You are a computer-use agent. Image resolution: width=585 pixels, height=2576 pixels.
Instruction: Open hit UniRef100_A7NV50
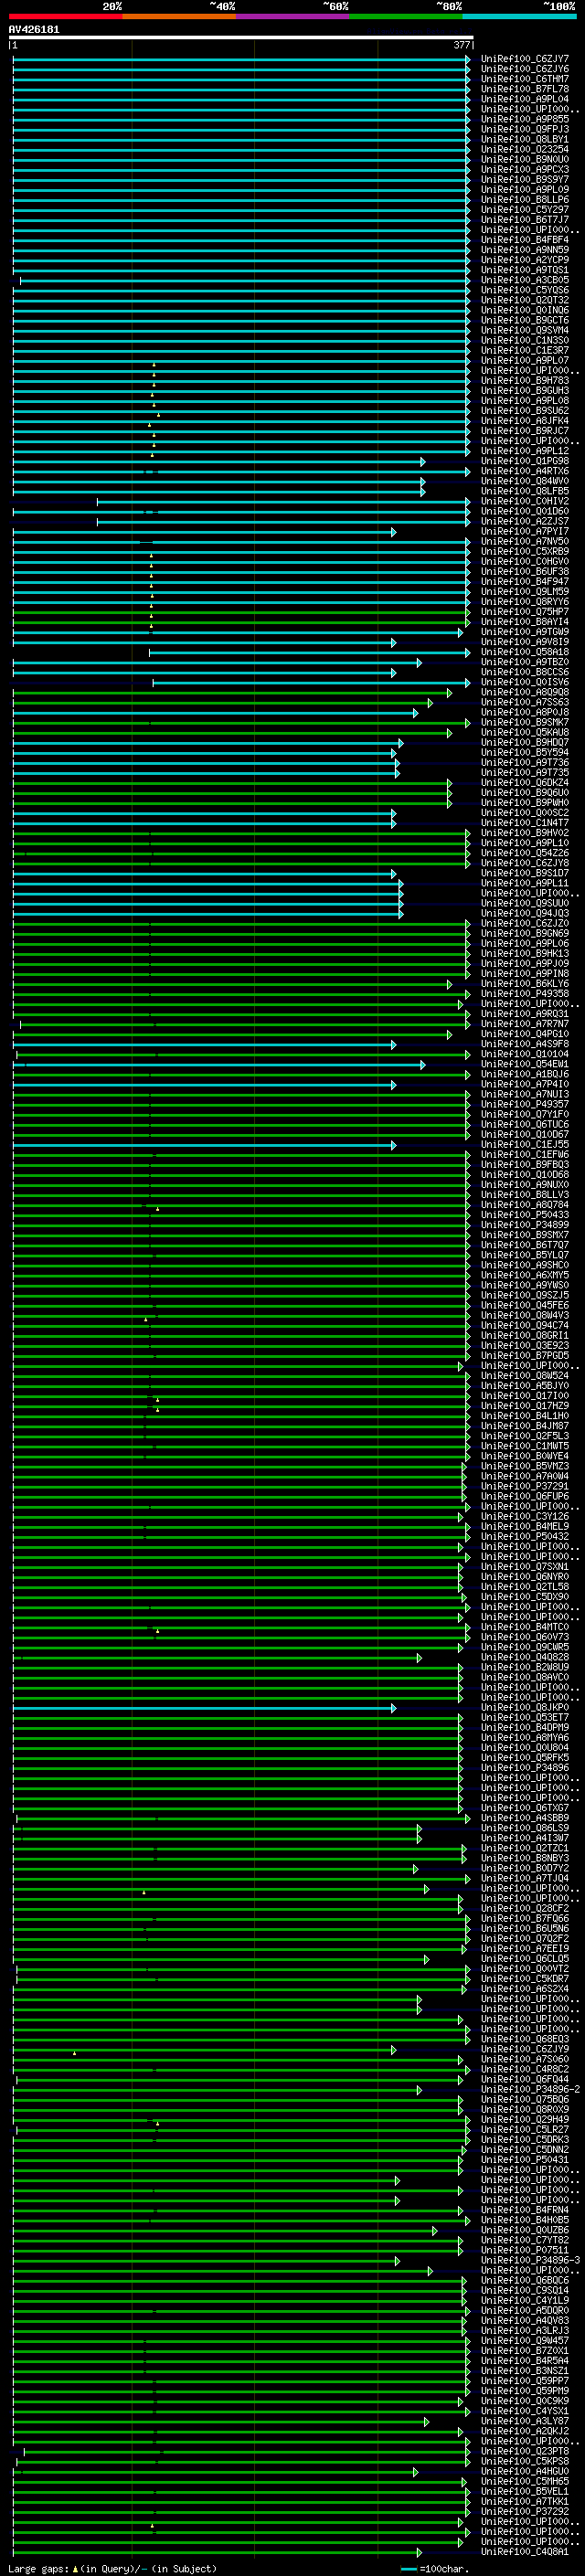point(524,541)
